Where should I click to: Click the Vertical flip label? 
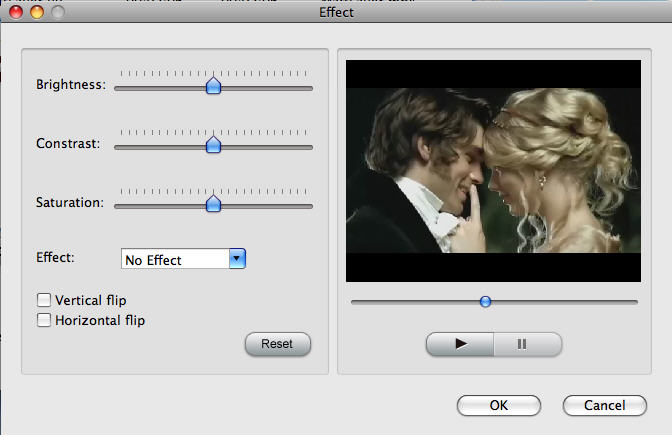91,300
